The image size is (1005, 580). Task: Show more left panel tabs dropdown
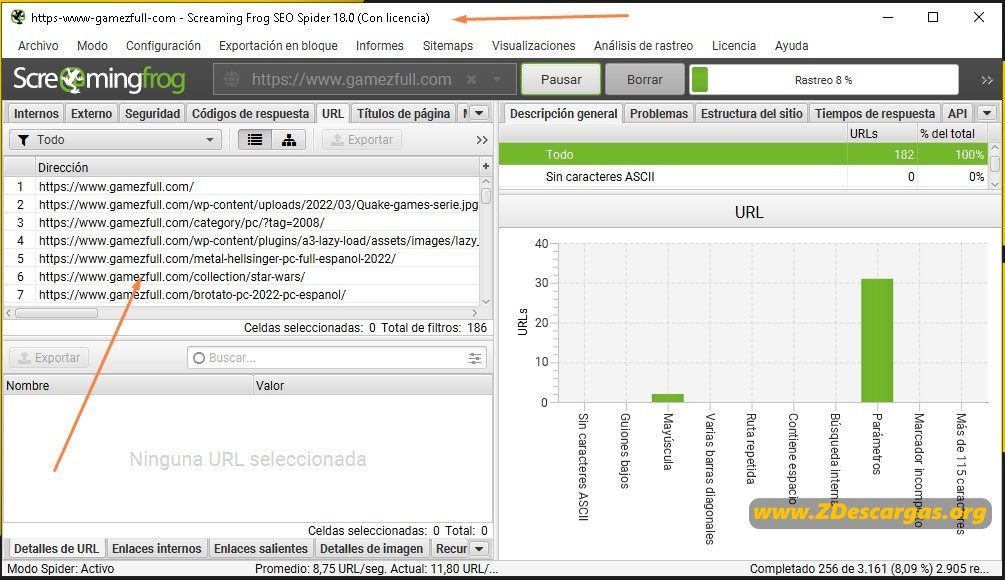(x=479, y=113)
